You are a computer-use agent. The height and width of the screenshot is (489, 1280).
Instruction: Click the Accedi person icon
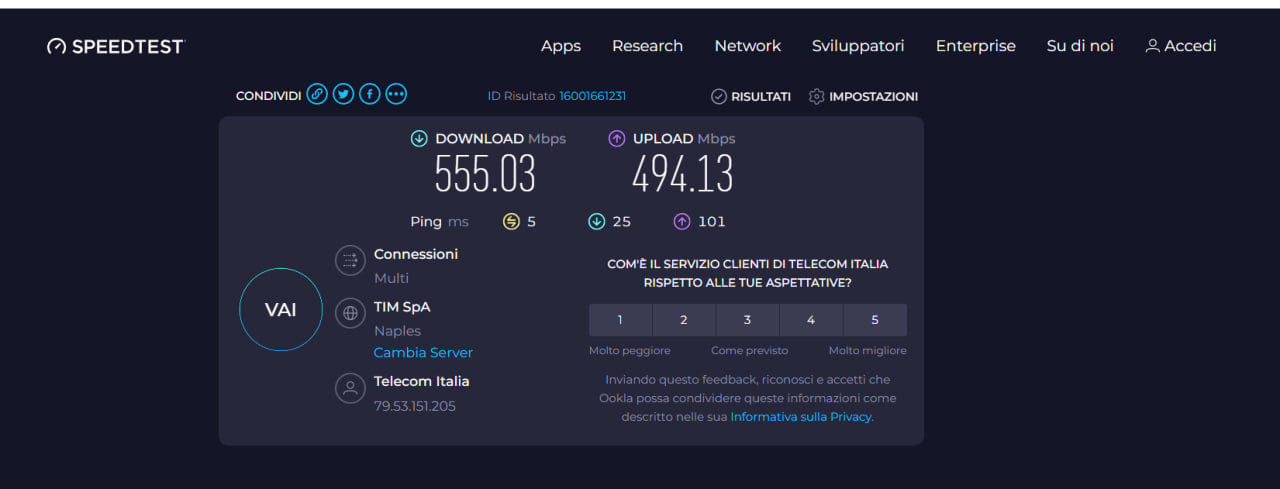point(1153,46)
